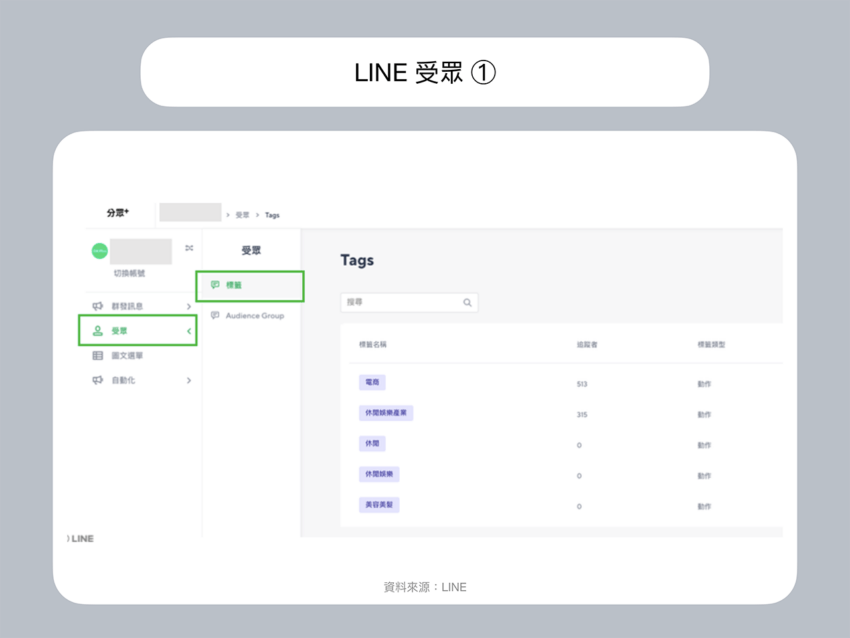Image resolution: width=850 pixels, height=638 pixels.
Task: Click the 受眾 person icon in sidebar
Action: pos(97,331)
